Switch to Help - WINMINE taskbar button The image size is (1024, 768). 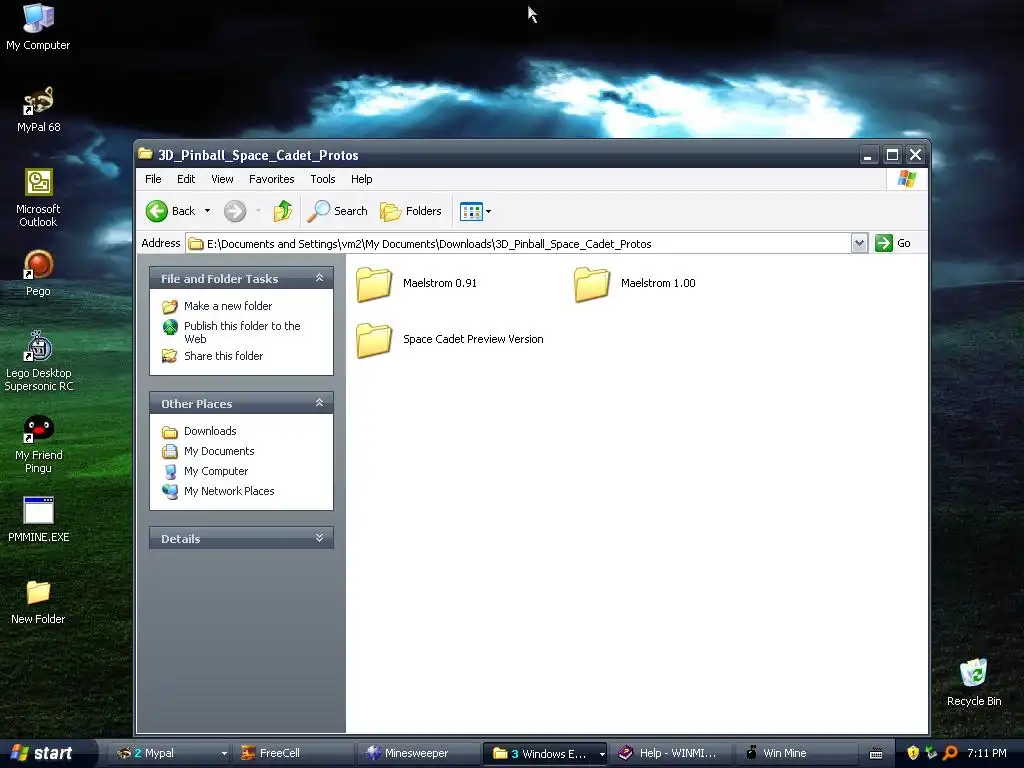pos(671,753)
